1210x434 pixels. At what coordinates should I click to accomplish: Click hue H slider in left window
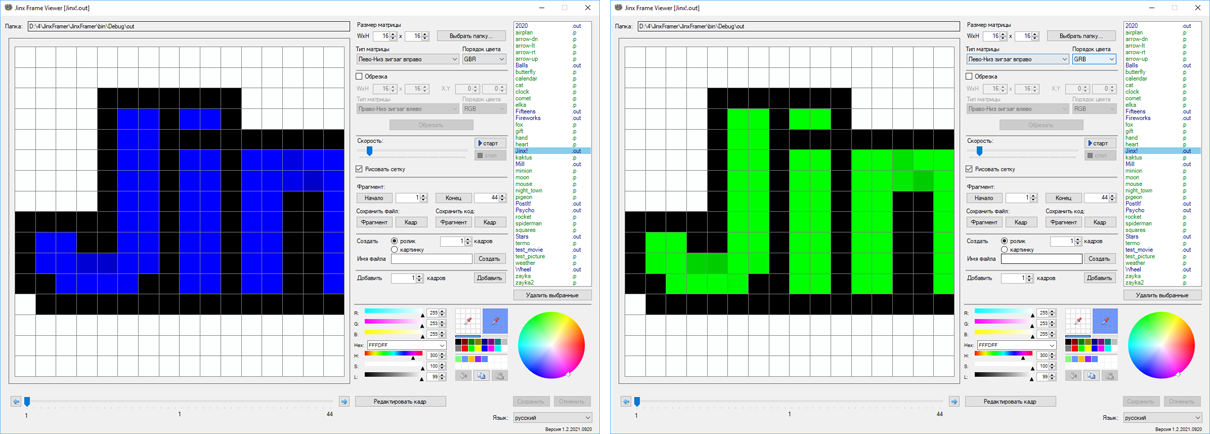(x=392, y=354)
